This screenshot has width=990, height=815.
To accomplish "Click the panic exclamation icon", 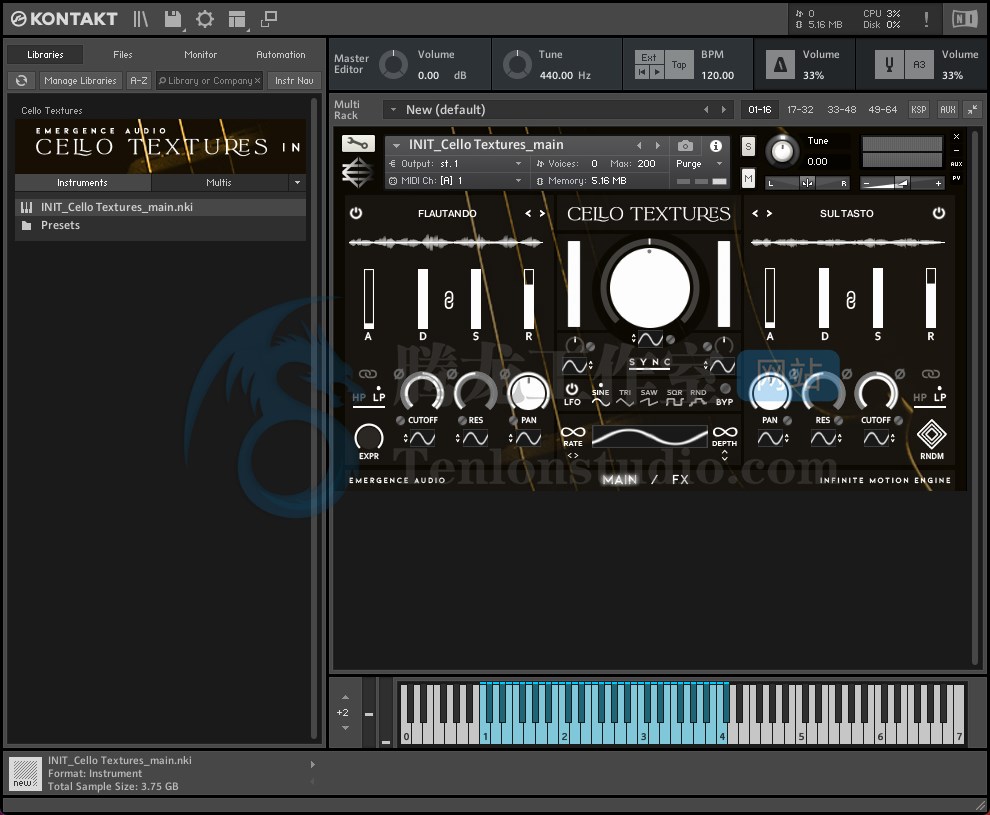I will coord(926,19).
